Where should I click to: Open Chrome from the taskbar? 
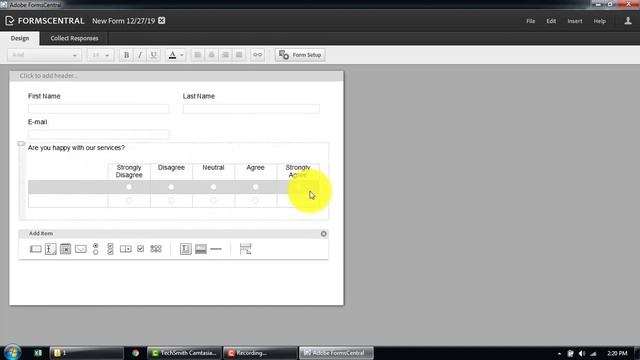[136, 353]
